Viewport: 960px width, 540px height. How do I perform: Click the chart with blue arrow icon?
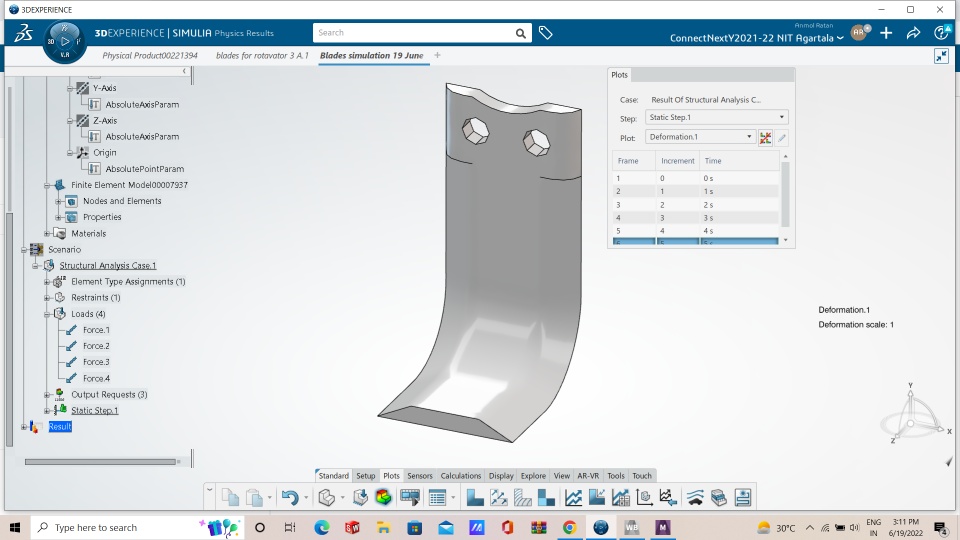pos(668,497)
